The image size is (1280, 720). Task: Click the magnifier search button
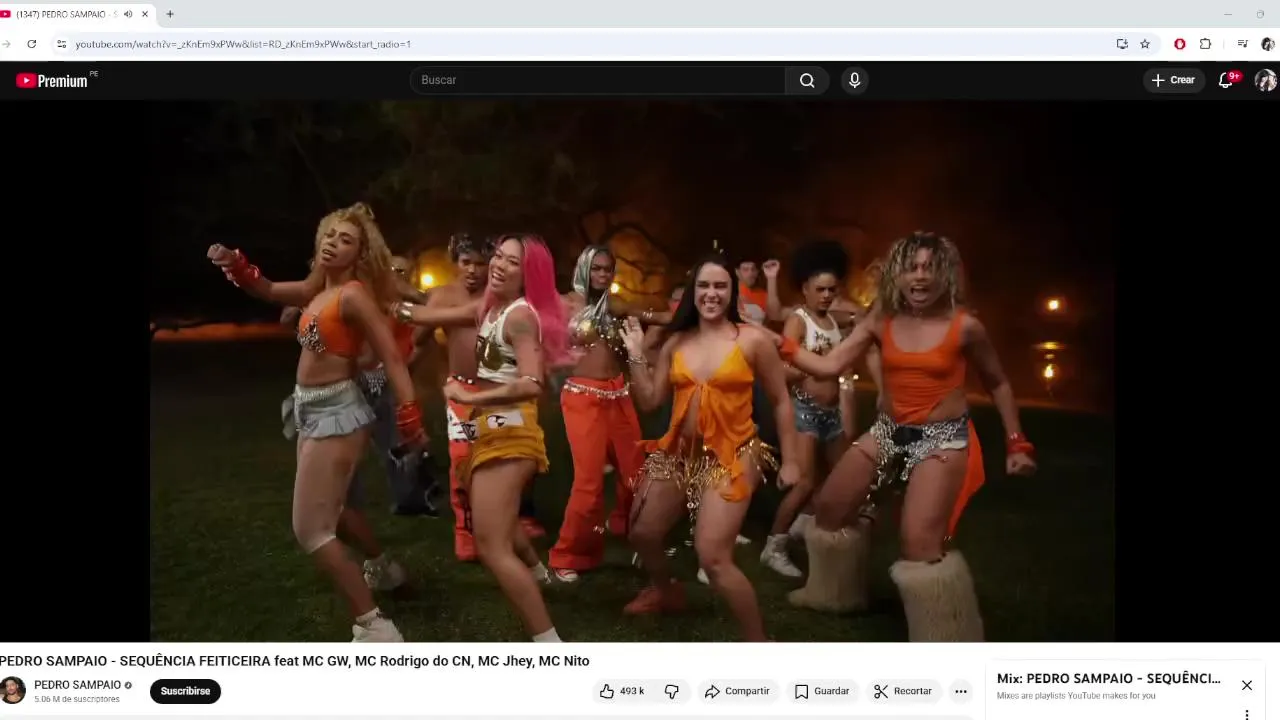(807, 80)
